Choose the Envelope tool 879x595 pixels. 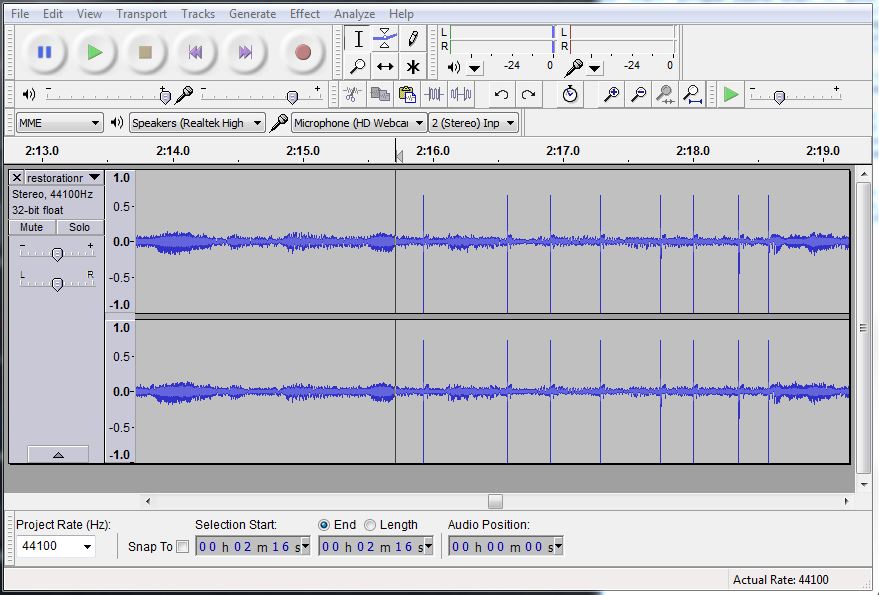[x=385, y=39]
